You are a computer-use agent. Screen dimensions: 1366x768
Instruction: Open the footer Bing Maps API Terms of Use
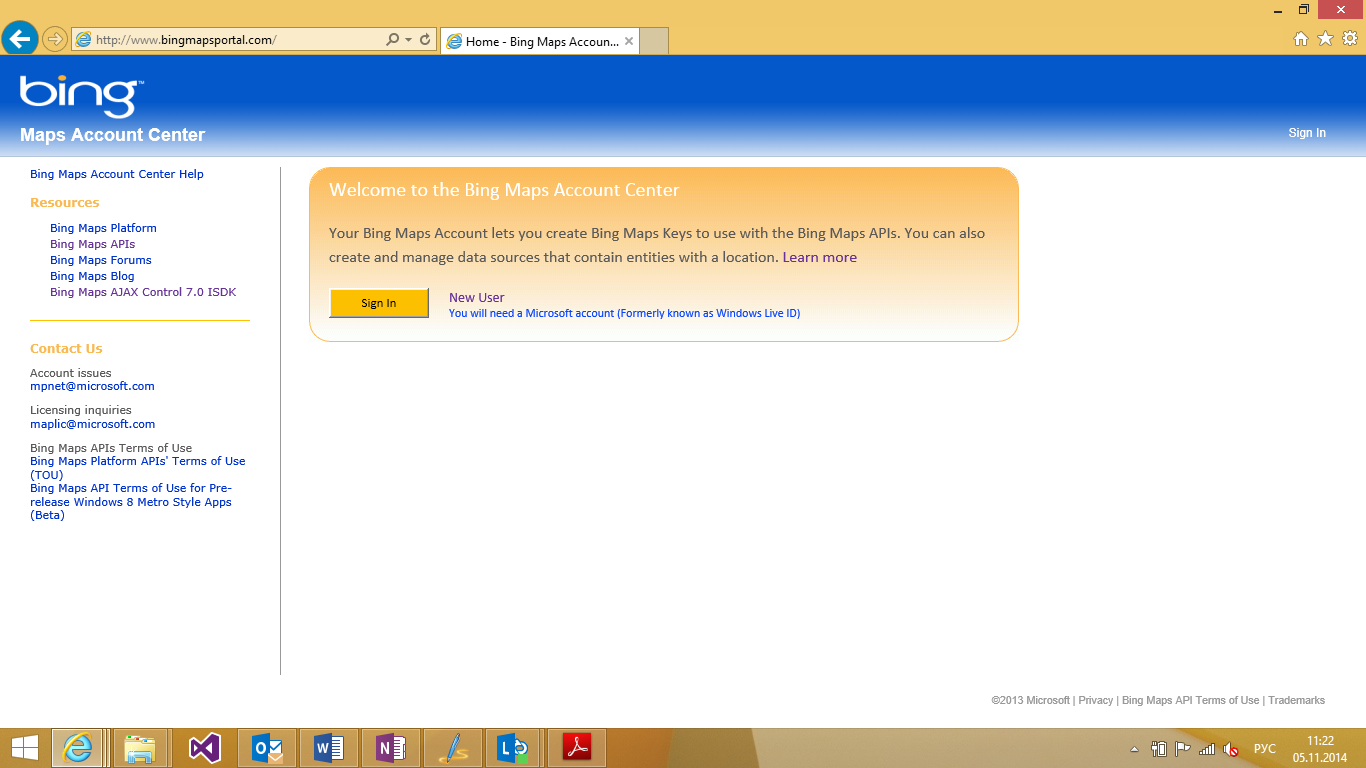pyautogui.click(x=1191, y=700)
